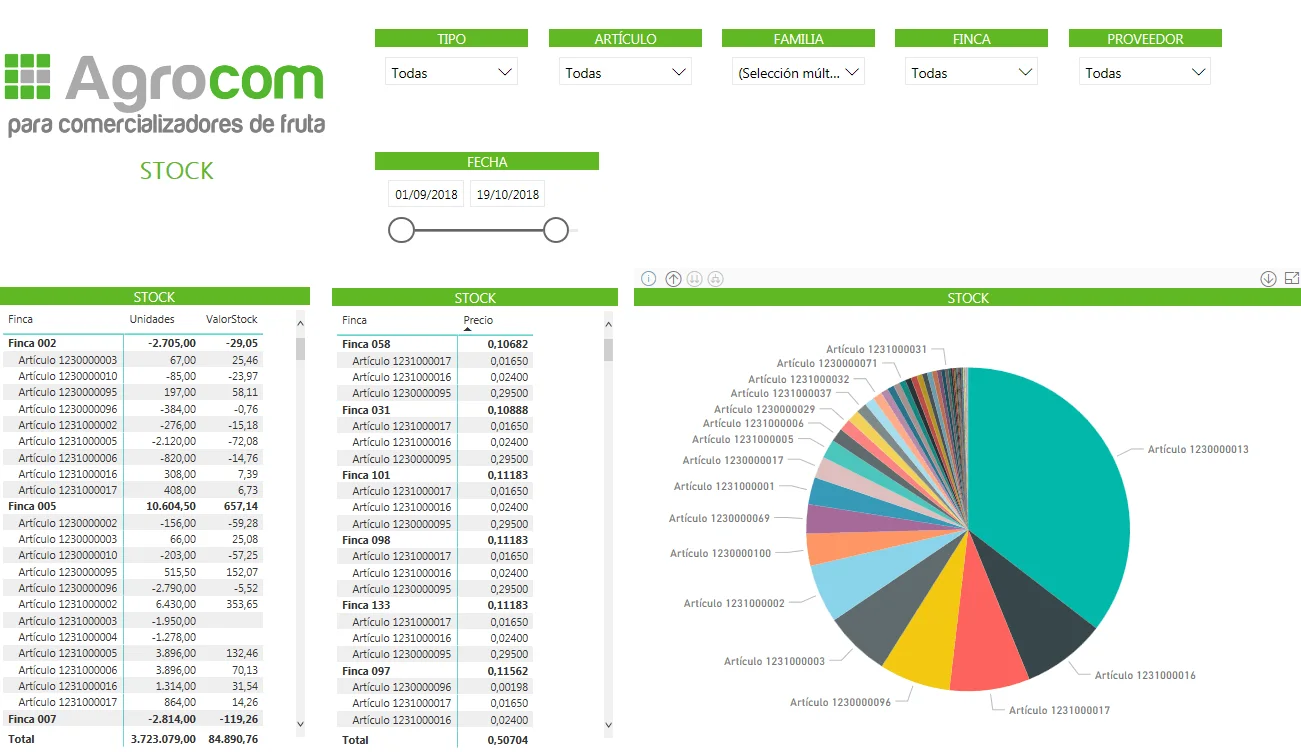The image size is (1301, 752).
Task: Select the Finca 002 row
Action: point(133,343)
